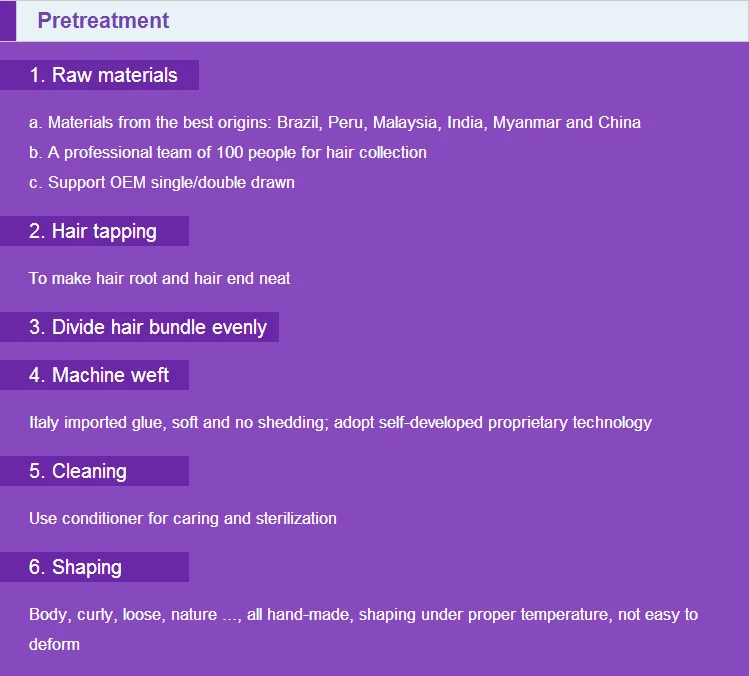Click 'Support OEM single/double drawn' text
Viewport: 749px width, 676px height.
[161, 182]
